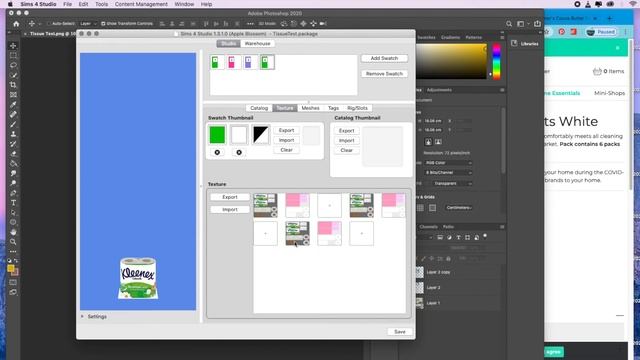
Task: Open the Centimeters units dropdown
Action: tap(459, 208)
